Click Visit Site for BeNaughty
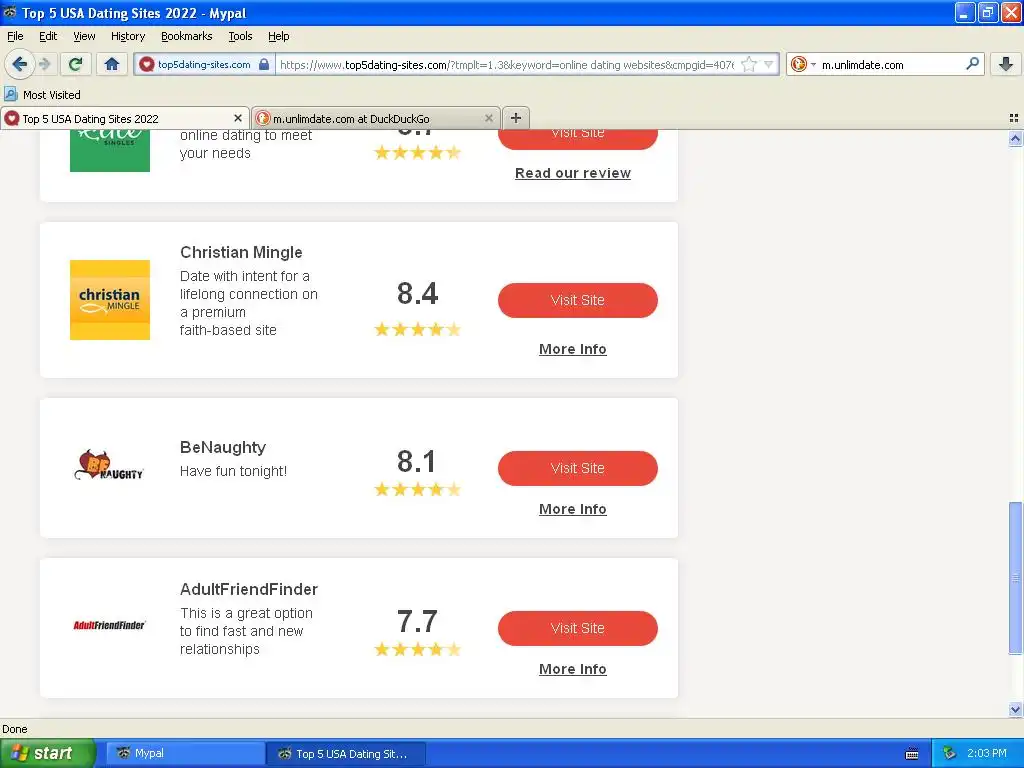Viewport: 1024px width, 768px height. click(577, 468)
